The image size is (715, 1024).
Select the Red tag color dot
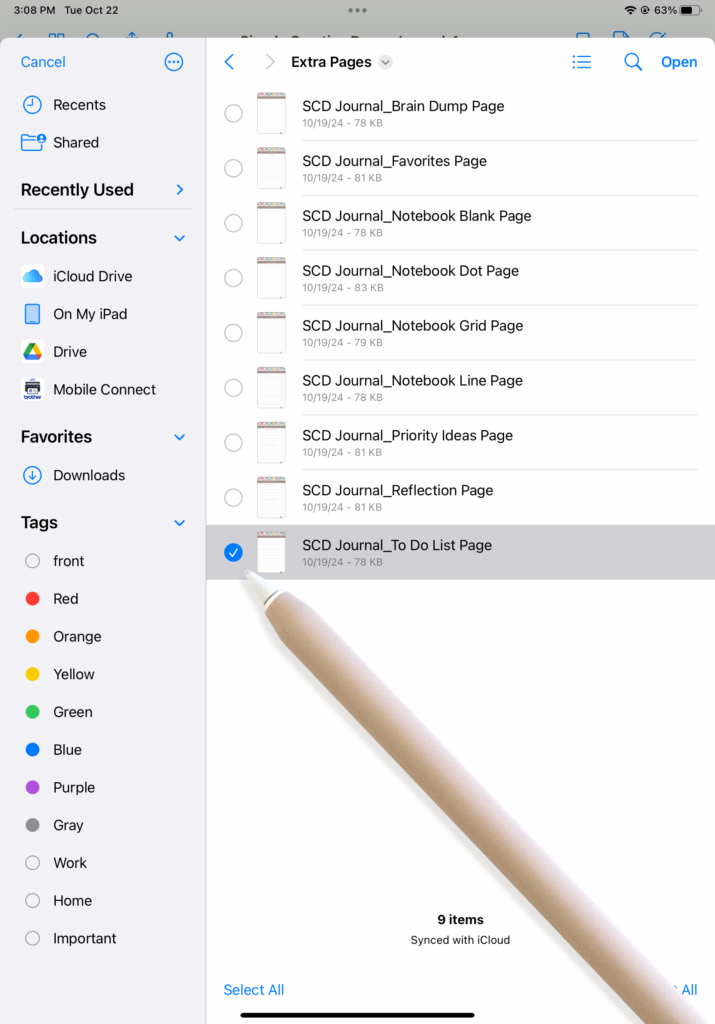[x=33, y=599]
